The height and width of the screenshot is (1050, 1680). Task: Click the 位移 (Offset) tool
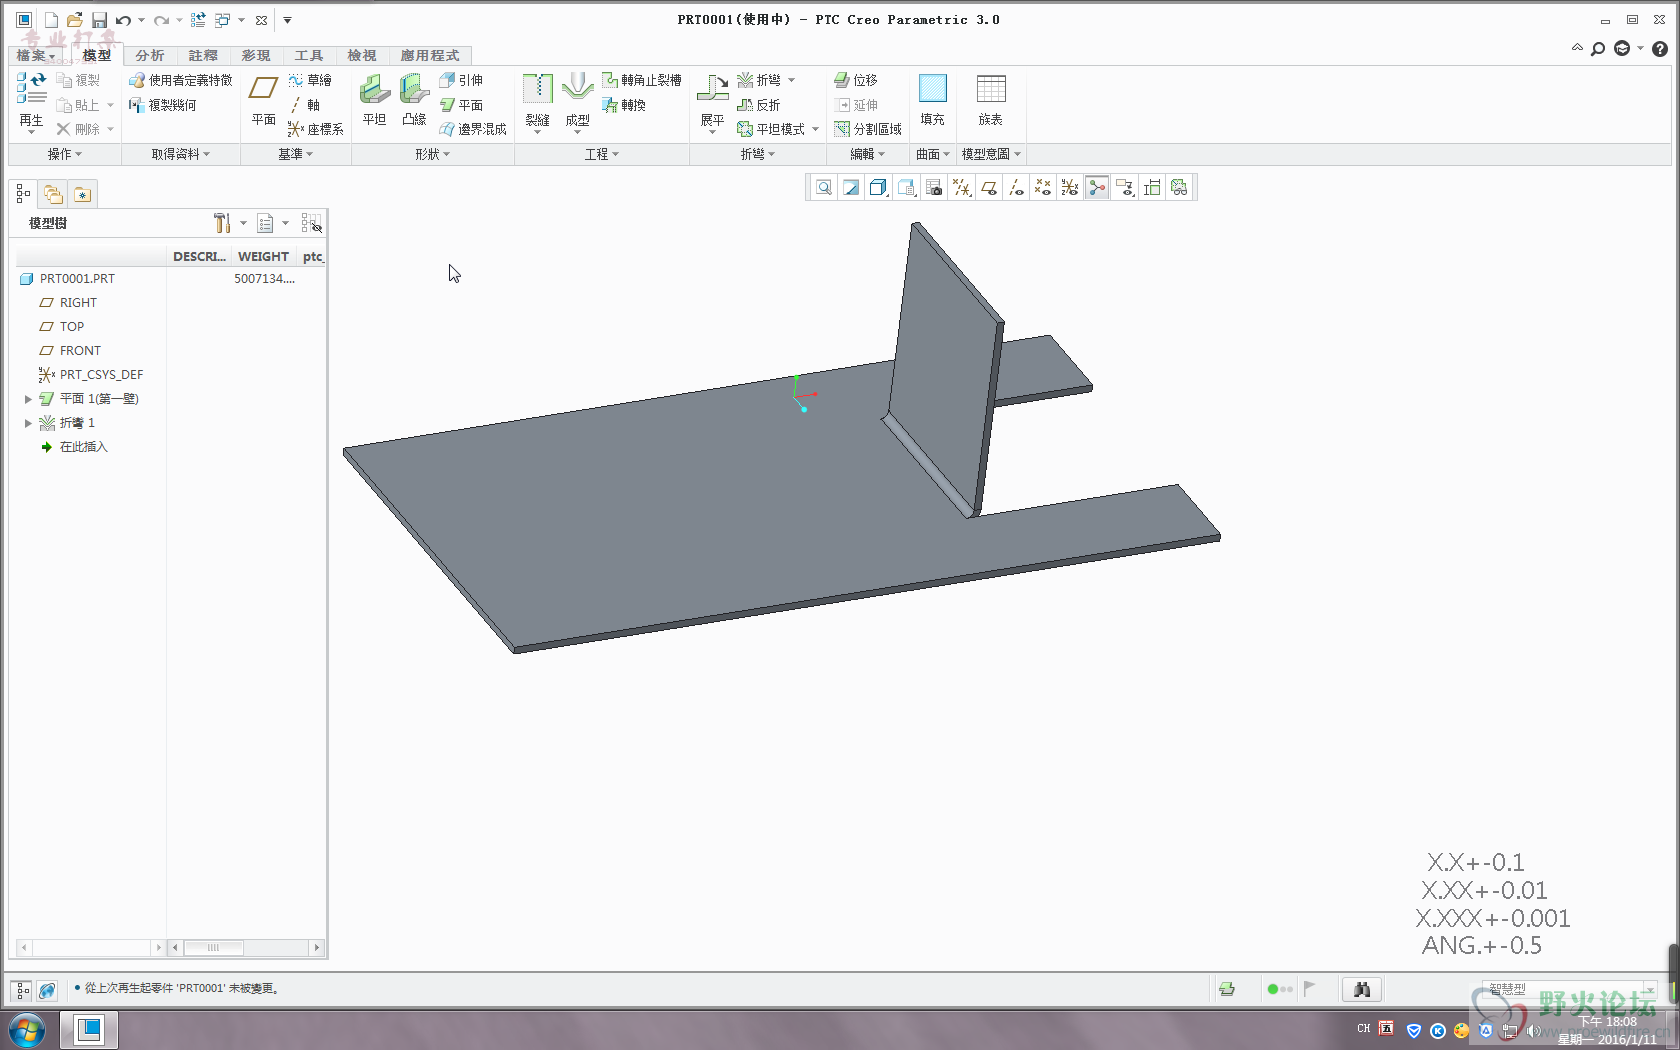coord(856,80)
